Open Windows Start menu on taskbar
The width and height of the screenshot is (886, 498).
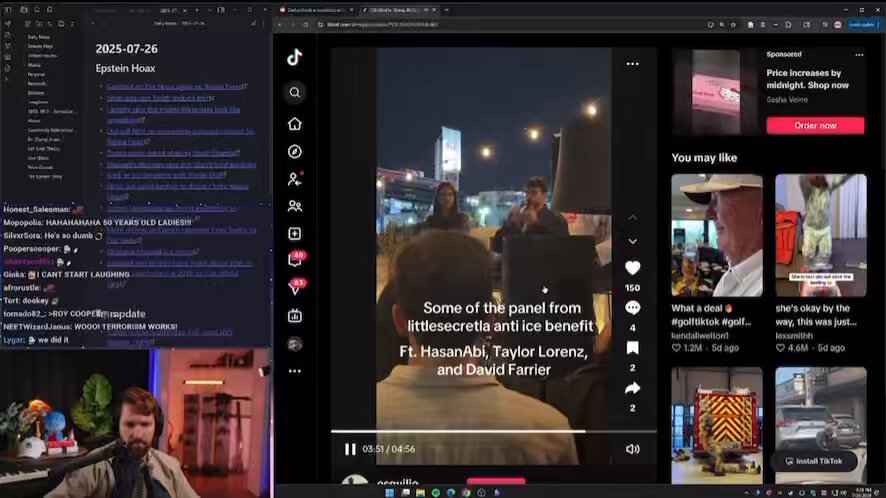coord(389,493)
